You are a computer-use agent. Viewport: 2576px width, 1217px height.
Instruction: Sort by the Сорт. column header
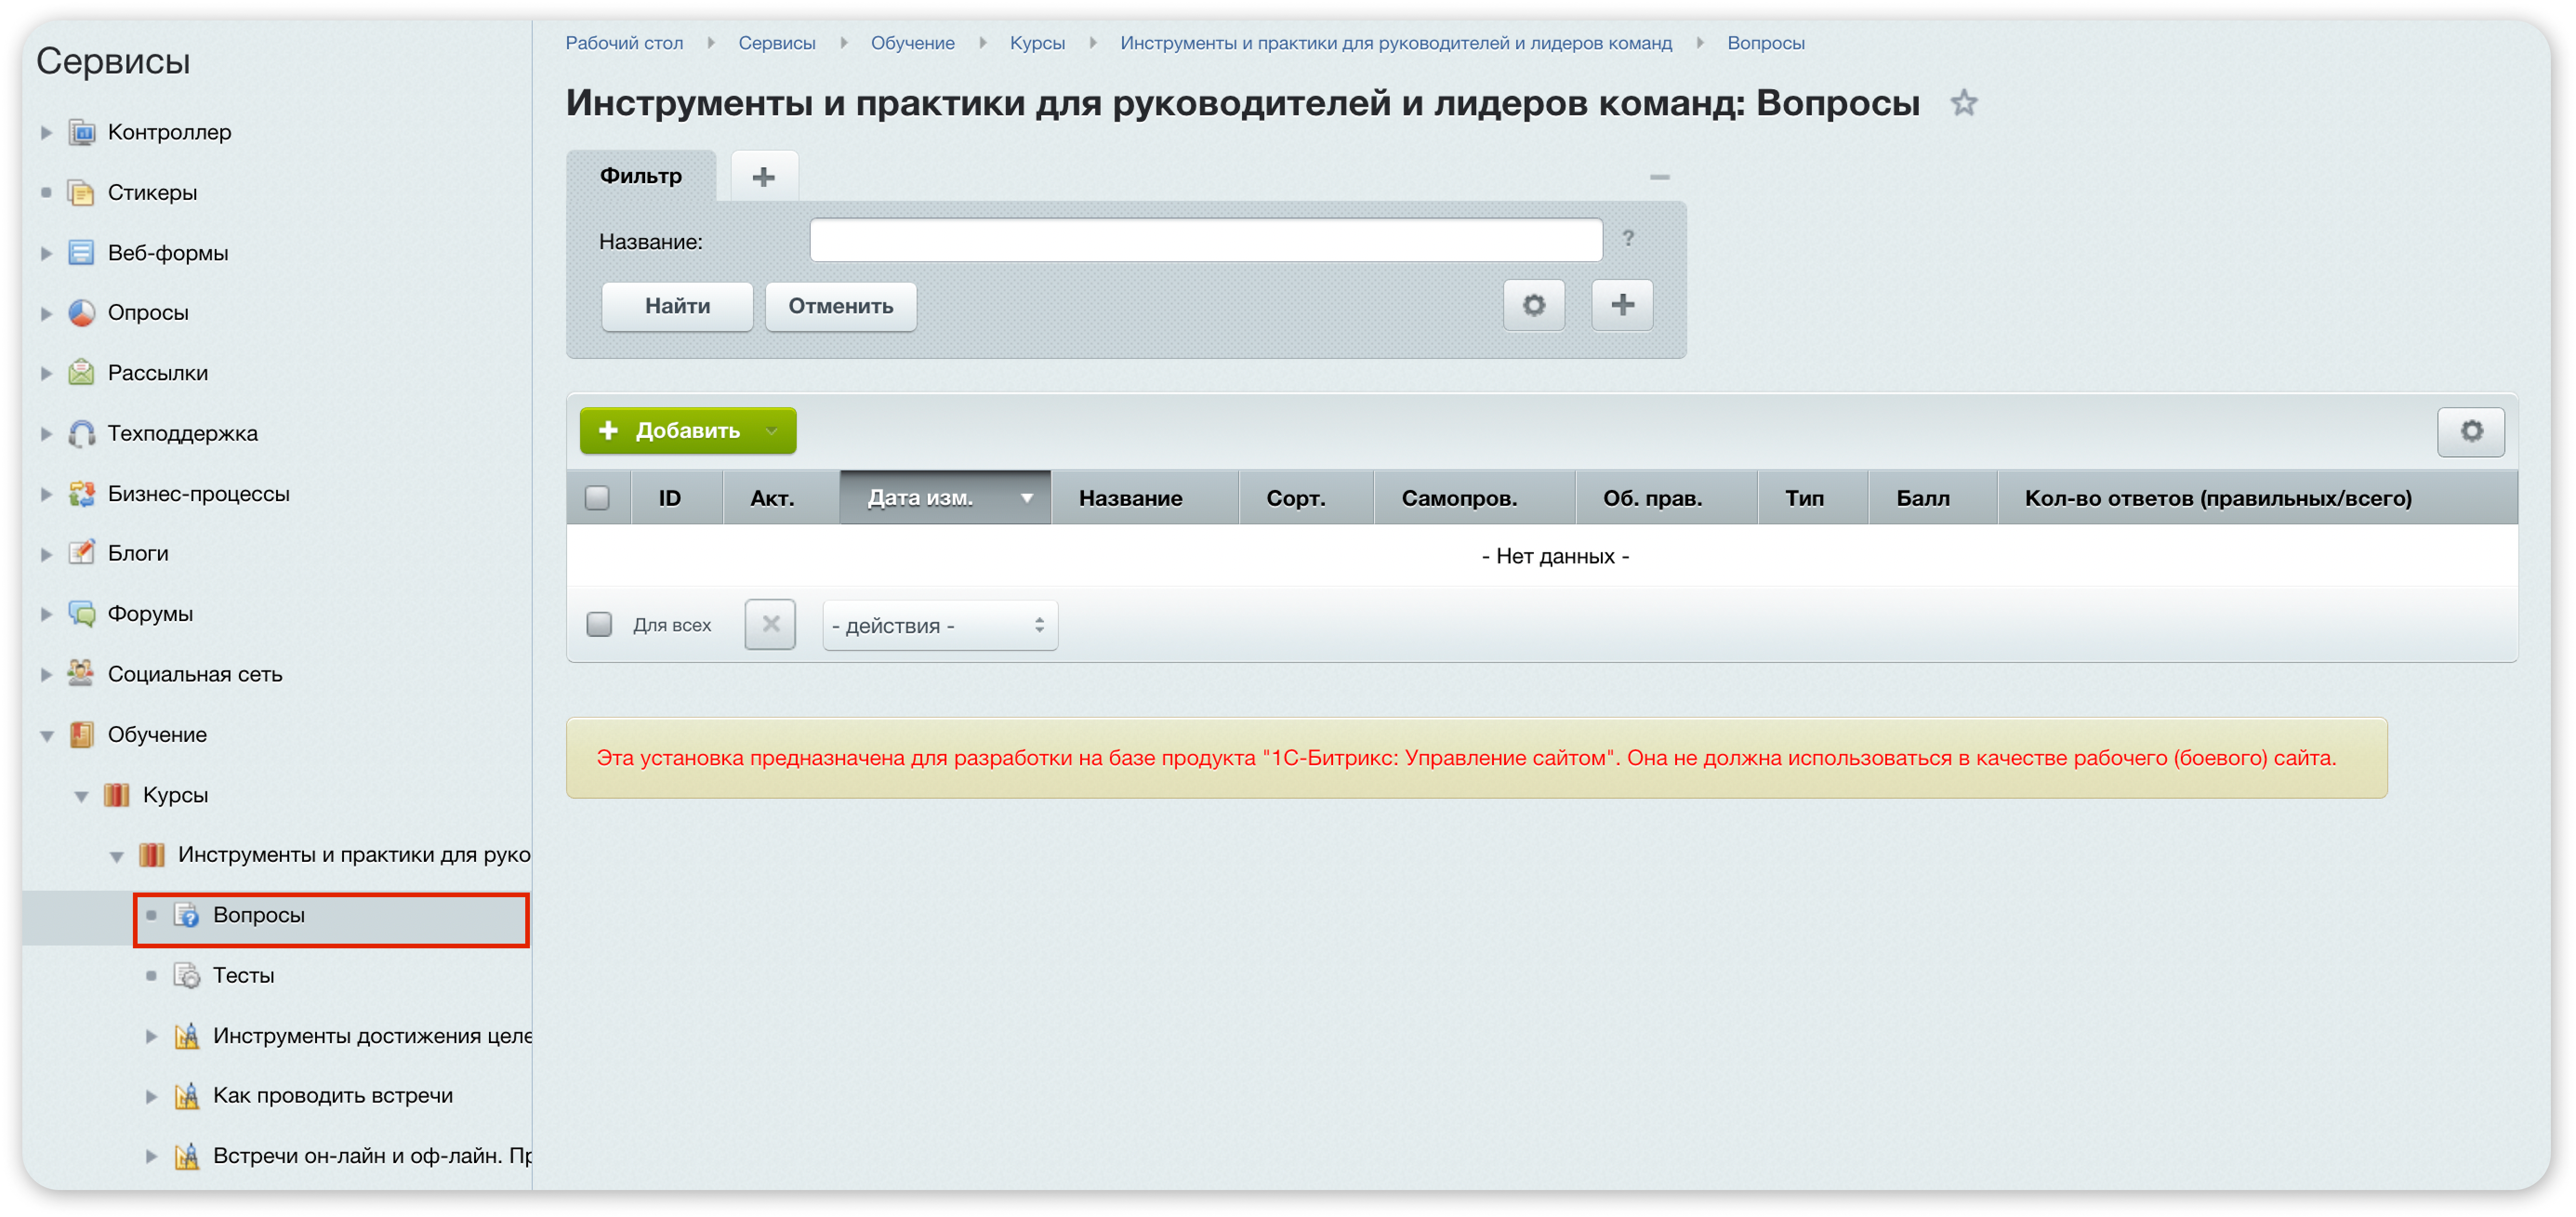click(x=1306, y=498)
